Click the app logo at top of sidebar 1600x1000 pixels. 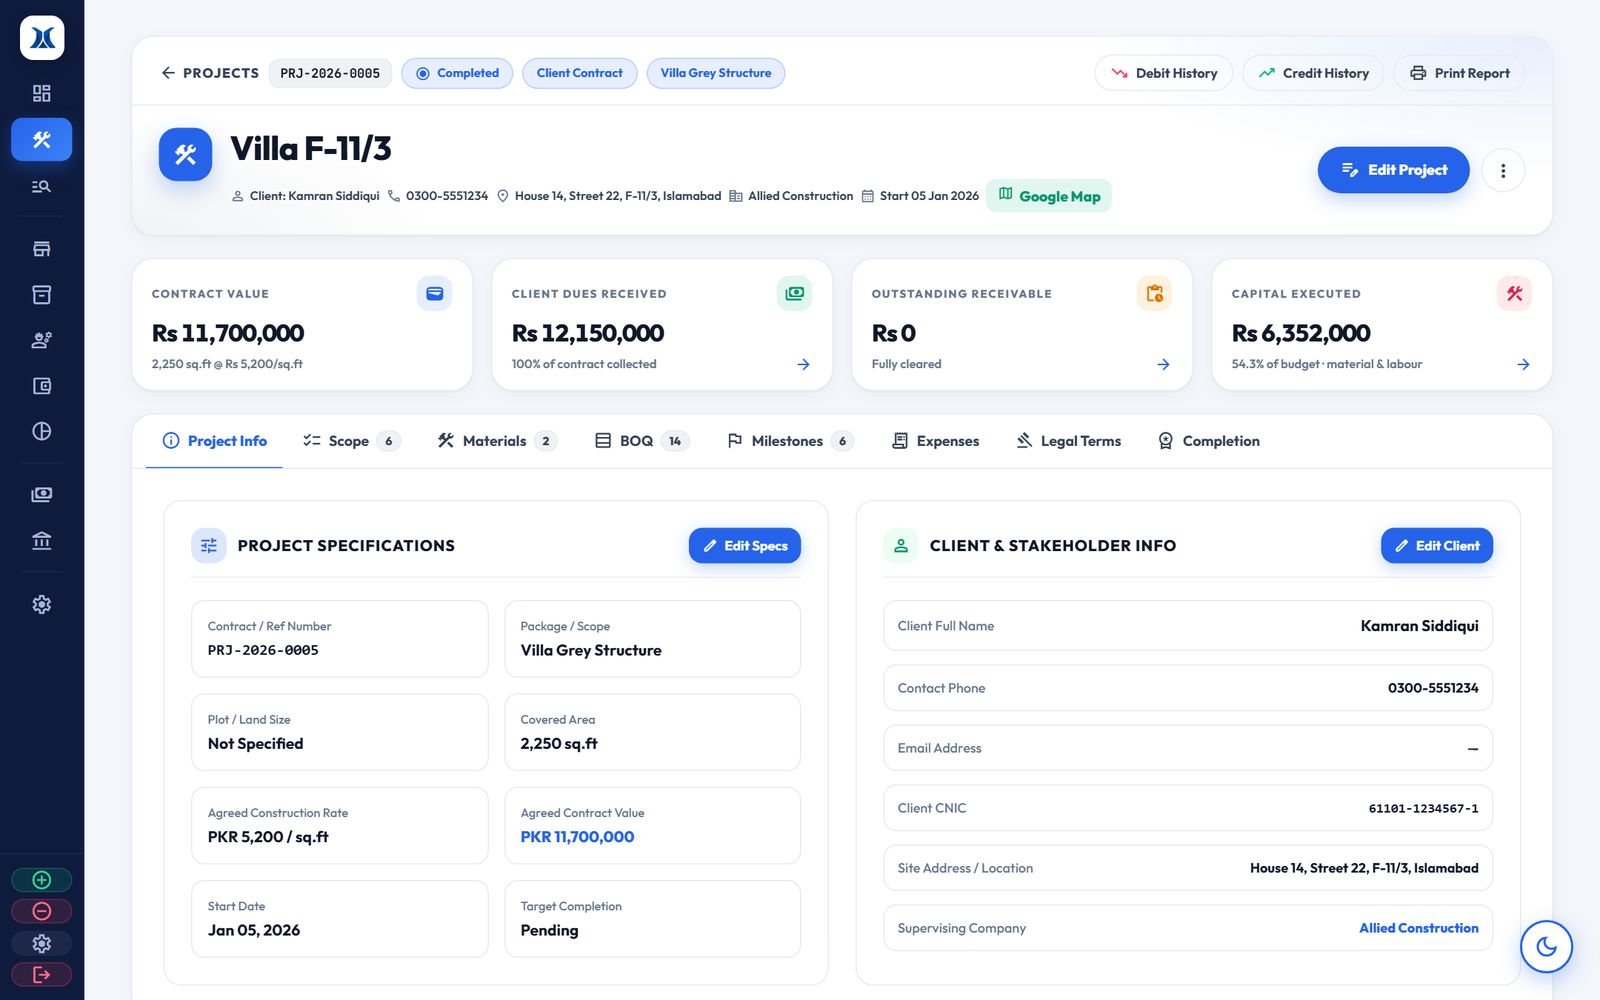42,38
